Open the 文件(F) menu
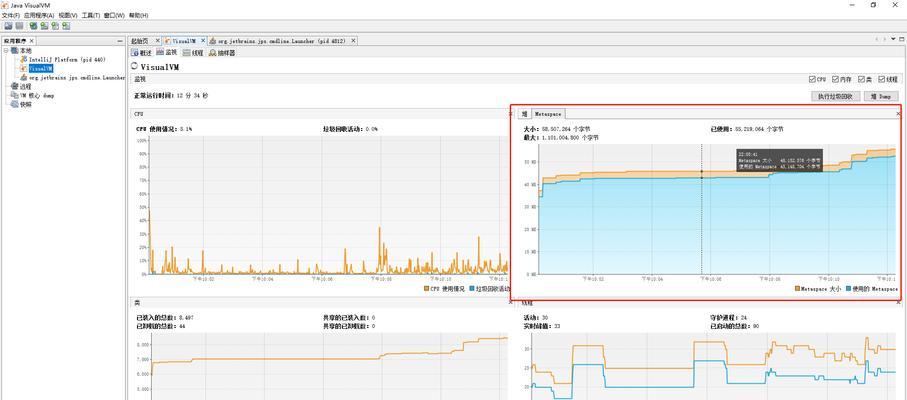 11,15
